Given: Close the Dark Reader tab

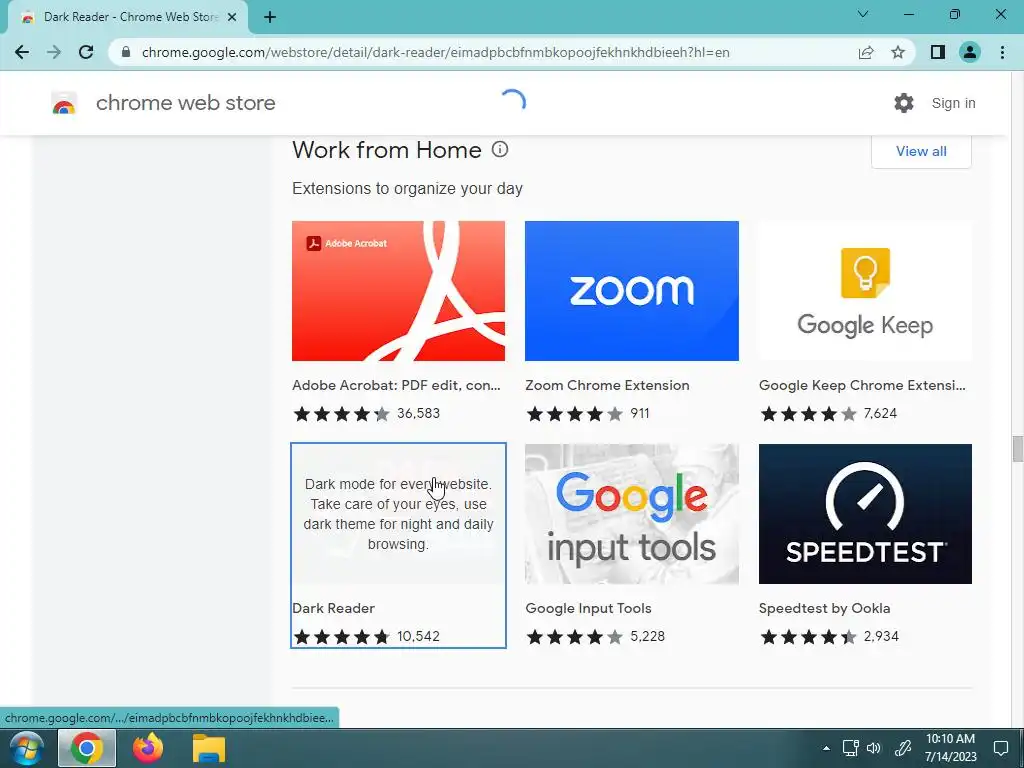Looking at the screenshot, I should click(x=232, y=18).
